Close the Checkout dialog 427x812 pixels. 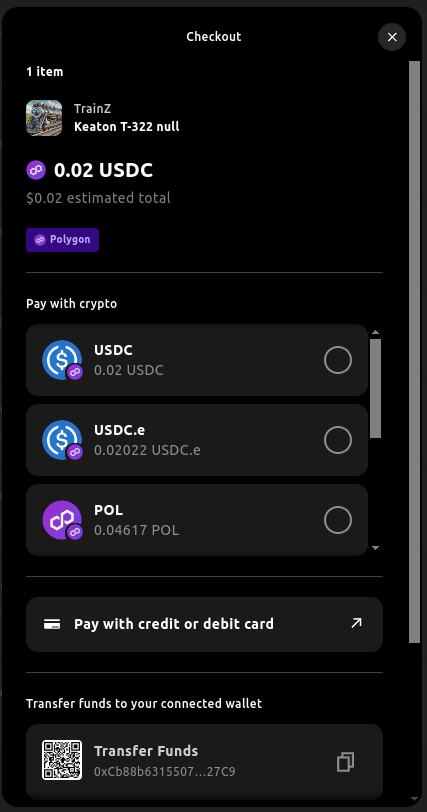392,37
